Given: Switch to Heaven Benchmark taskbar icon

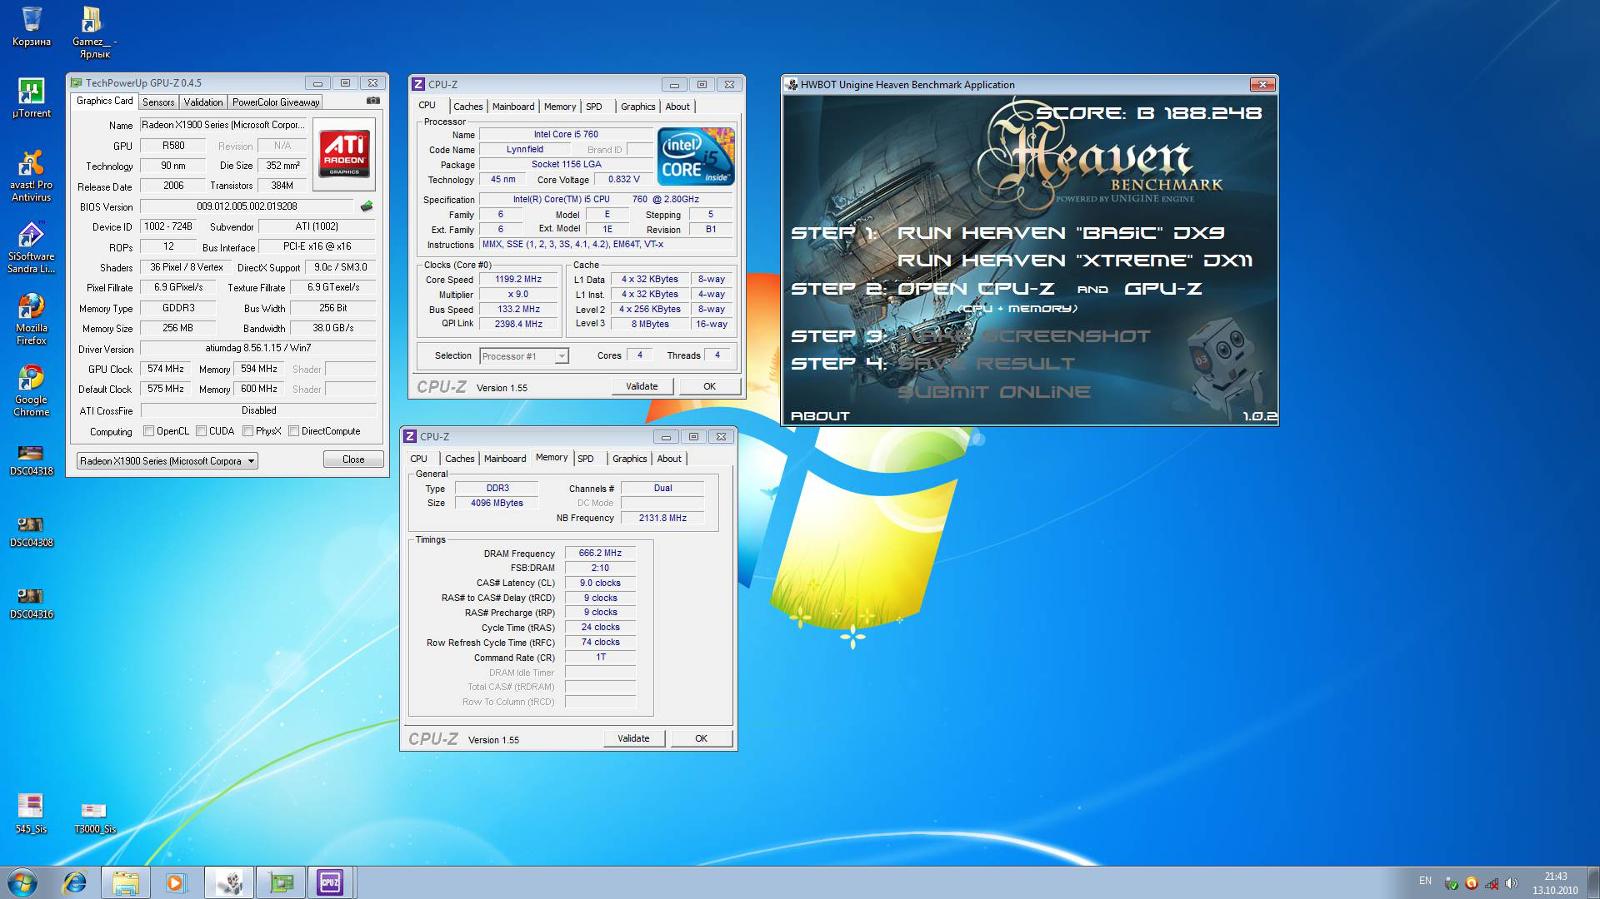Looking at the screenshot, I should pyautogui.click(x=229, y=883).
